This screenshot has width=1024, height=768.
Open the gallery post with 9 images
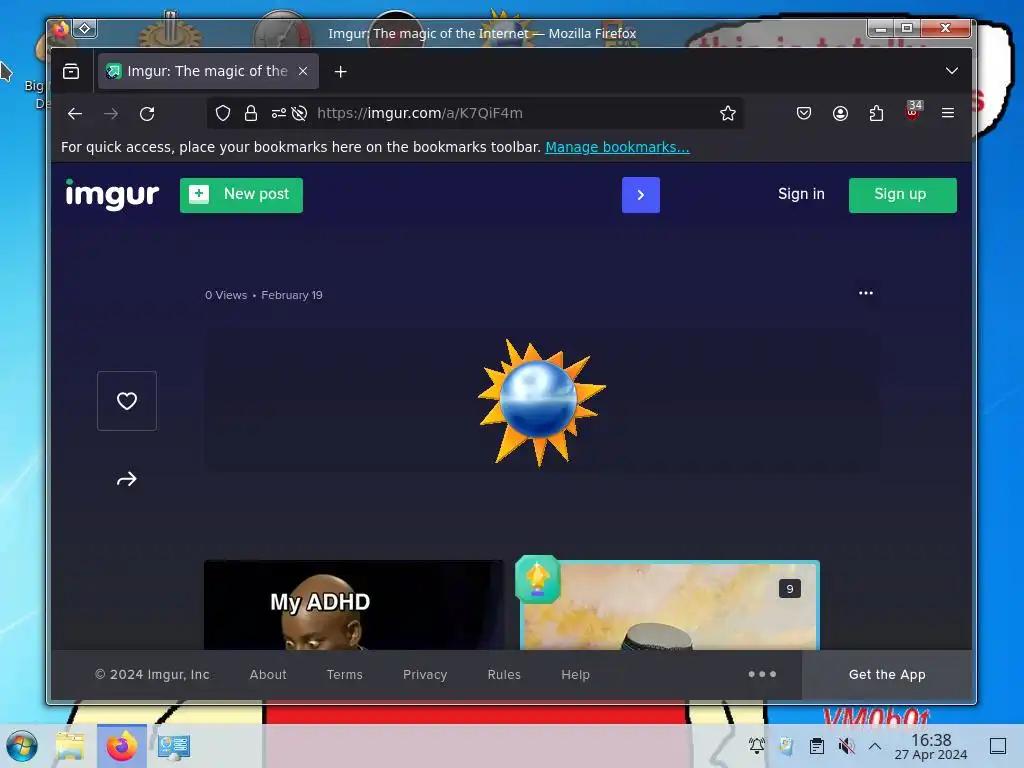(669, 605)
